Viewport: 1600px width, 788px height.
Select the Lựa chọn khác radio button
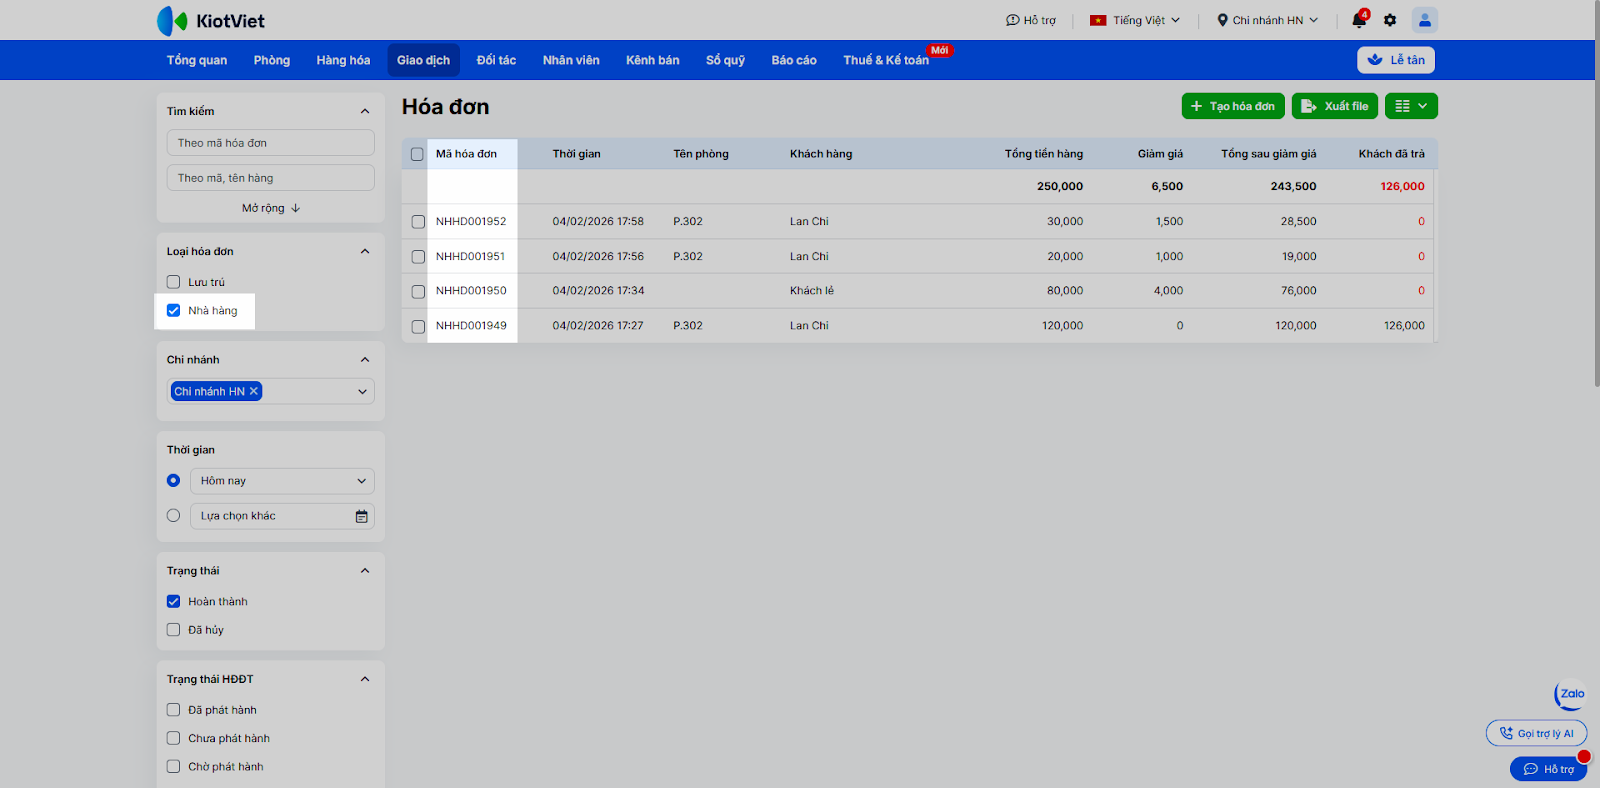pos(173,516)
